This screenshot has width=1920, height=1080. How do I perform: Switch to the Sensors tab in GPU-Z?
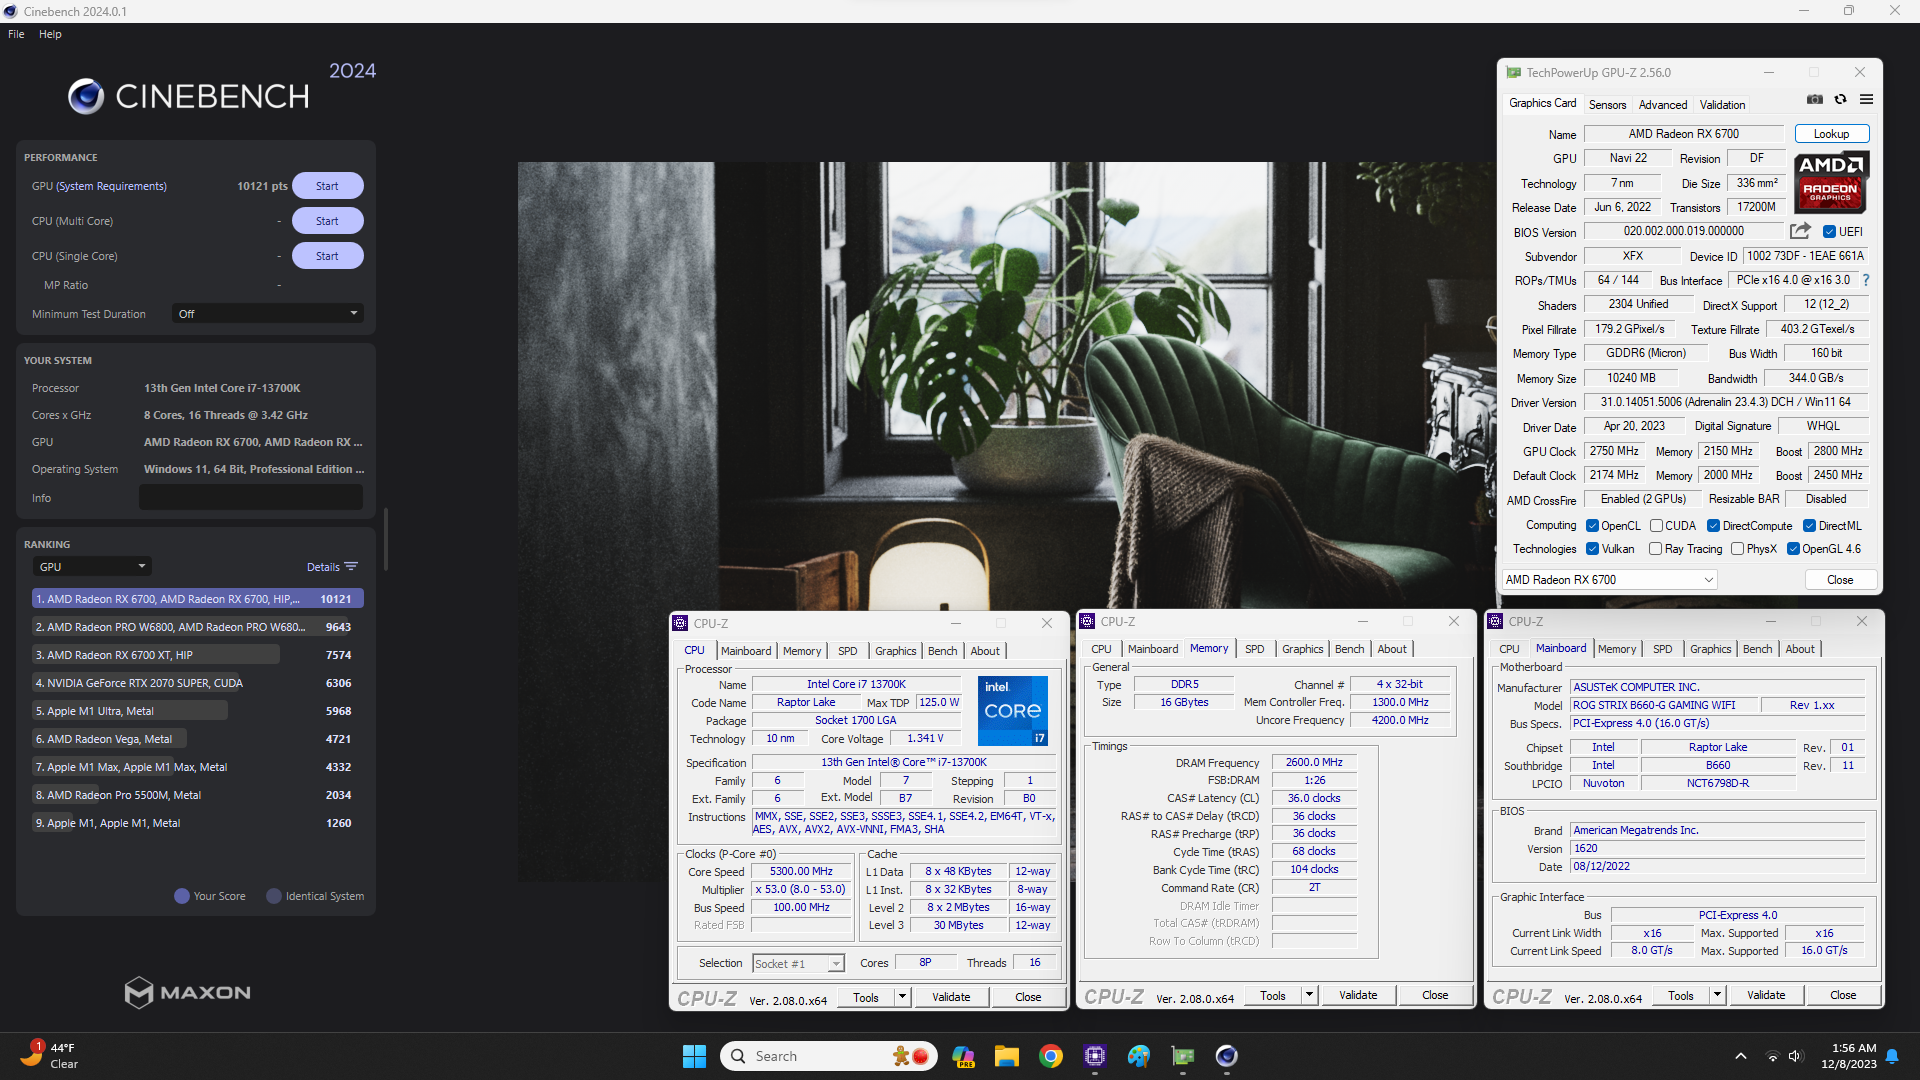(x=1607, y=105)
